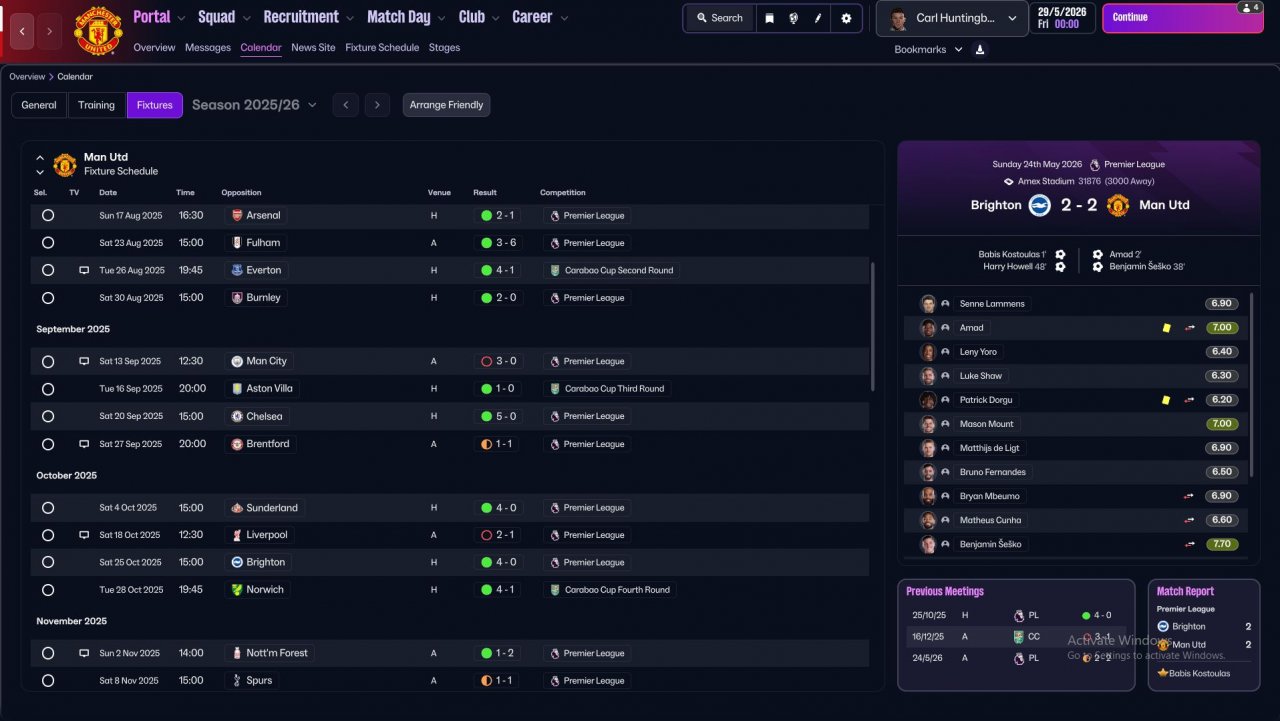Expand the Match Day menu chevron
The image size is (1280, 721).
(x=441, y=18)
